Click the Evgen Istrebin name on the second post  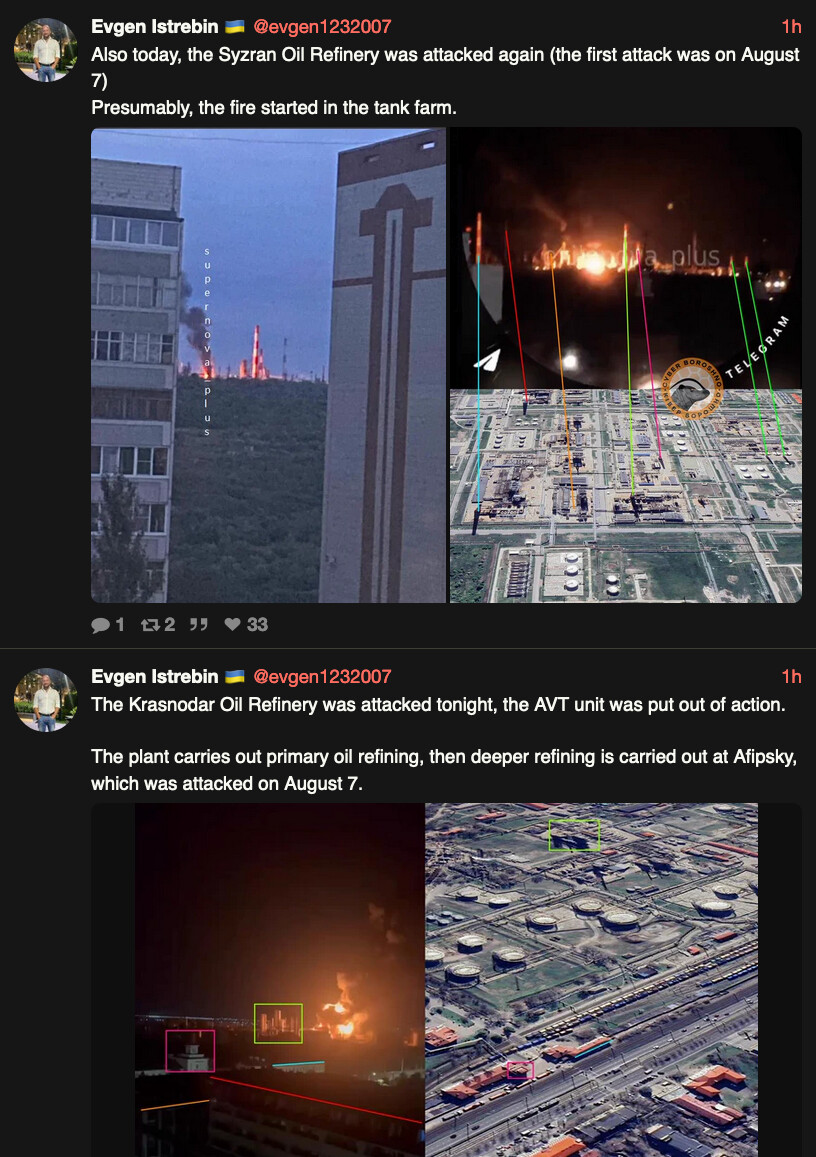[155, 677]
